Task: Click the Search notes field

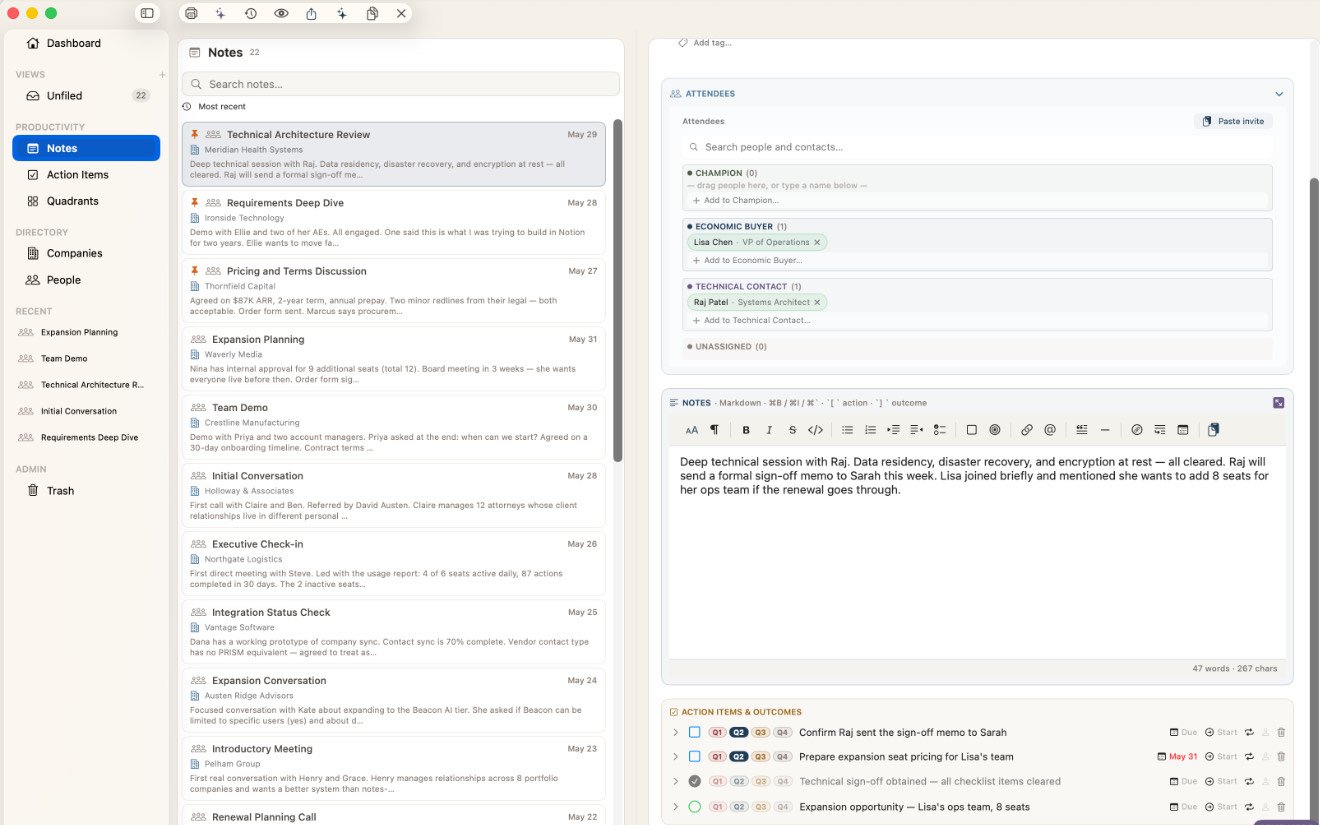Action: click(400, 84)
